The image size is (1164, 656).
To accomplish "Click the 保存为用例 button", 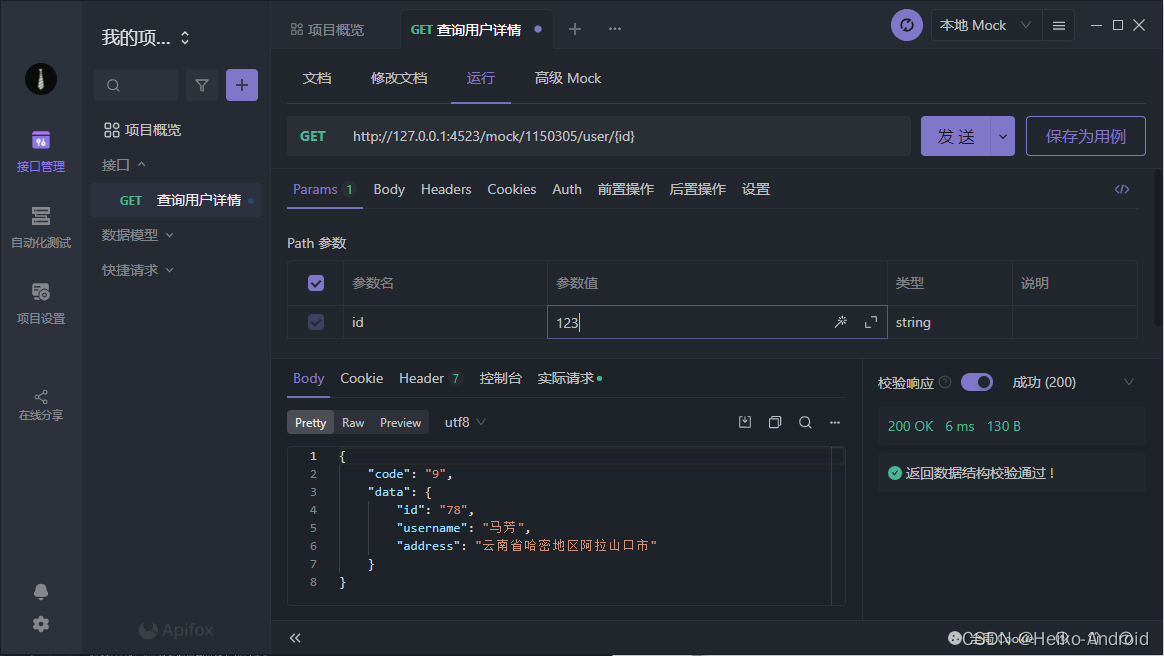I will click(1085, 136).
